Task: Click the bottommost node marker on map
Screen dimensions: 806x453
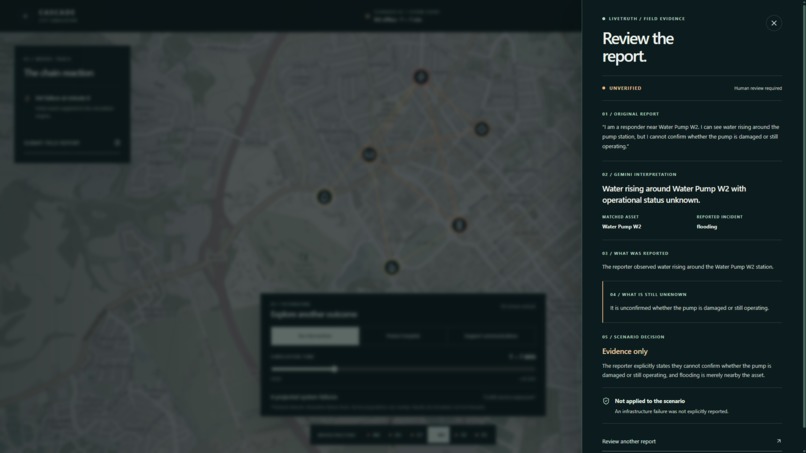Action: (392, 267)
